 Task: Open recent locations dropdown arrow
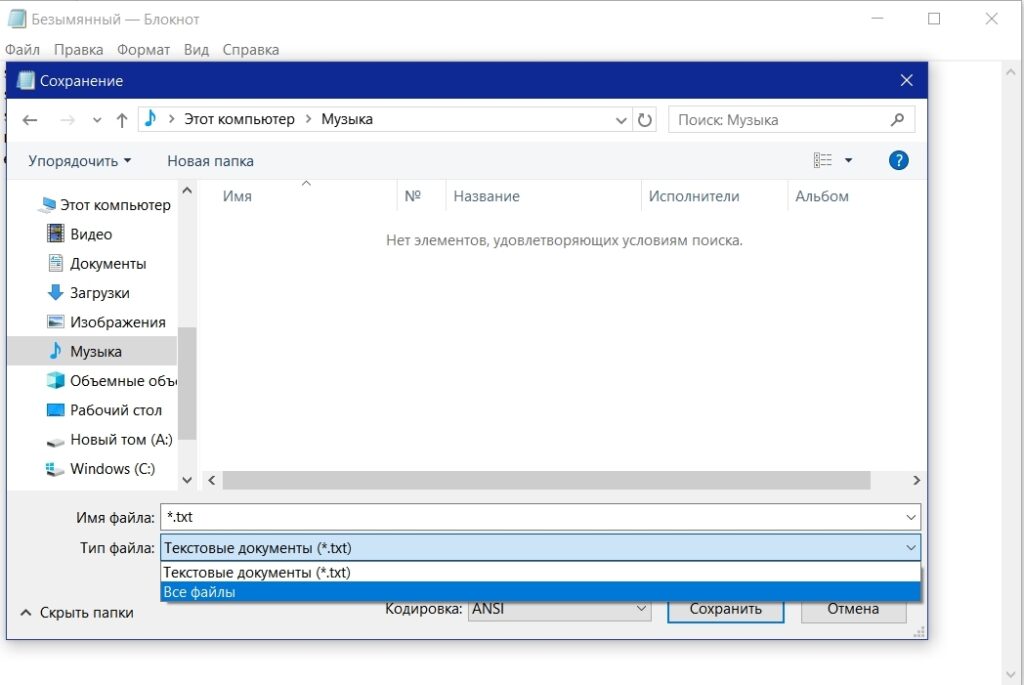tap(97, 120)
